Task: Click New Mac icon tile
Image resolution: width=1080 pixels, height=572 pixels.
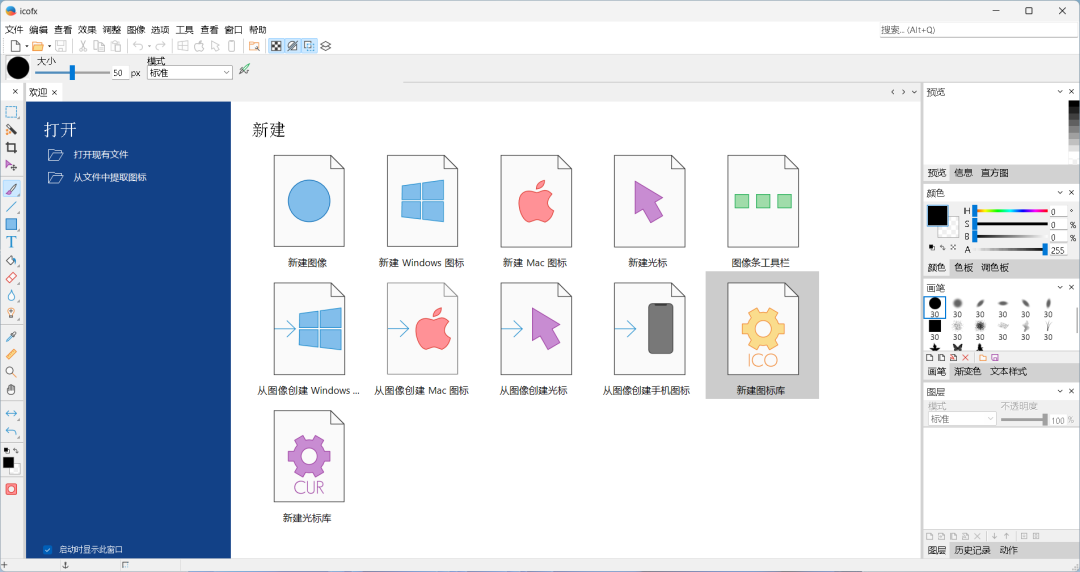Action: pos(535,212)
